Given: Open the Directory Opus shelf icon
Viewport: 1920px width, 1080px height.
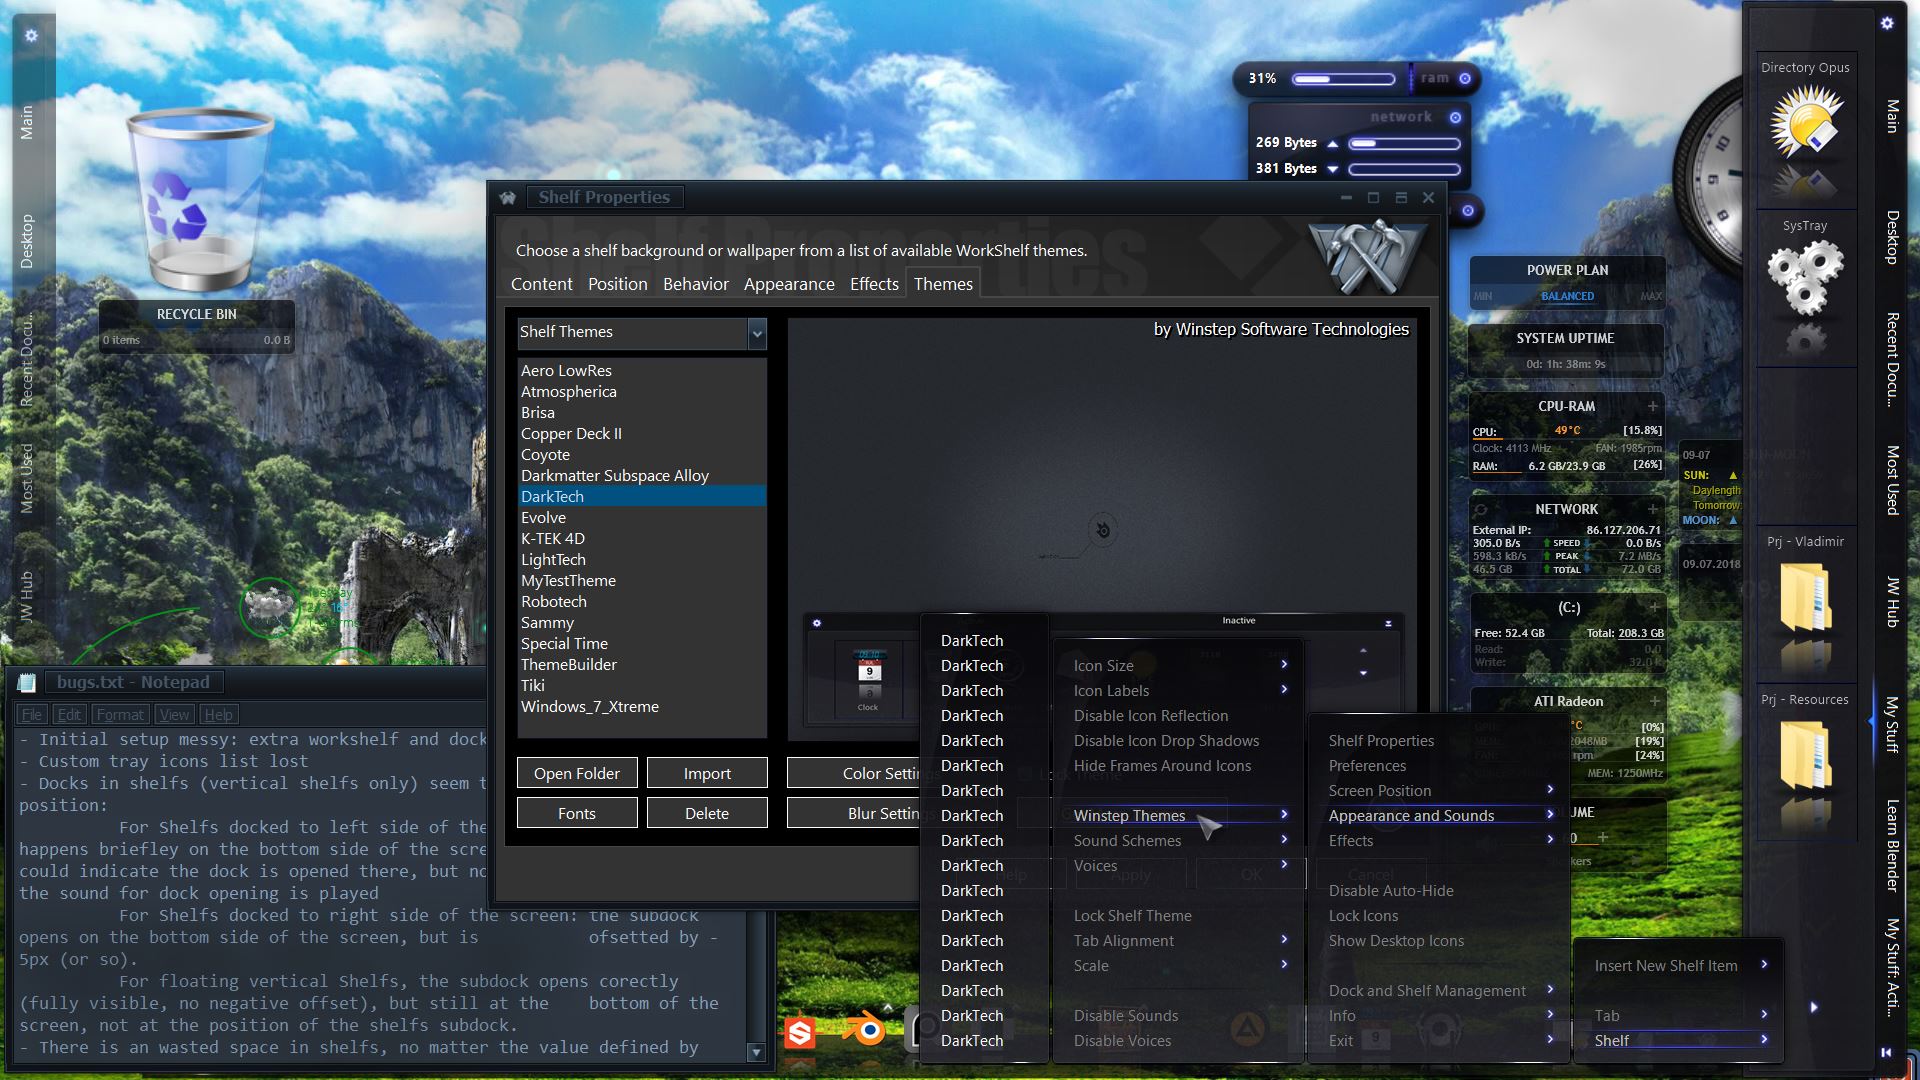Looking at the screenshot, I should click(1805, 122).
